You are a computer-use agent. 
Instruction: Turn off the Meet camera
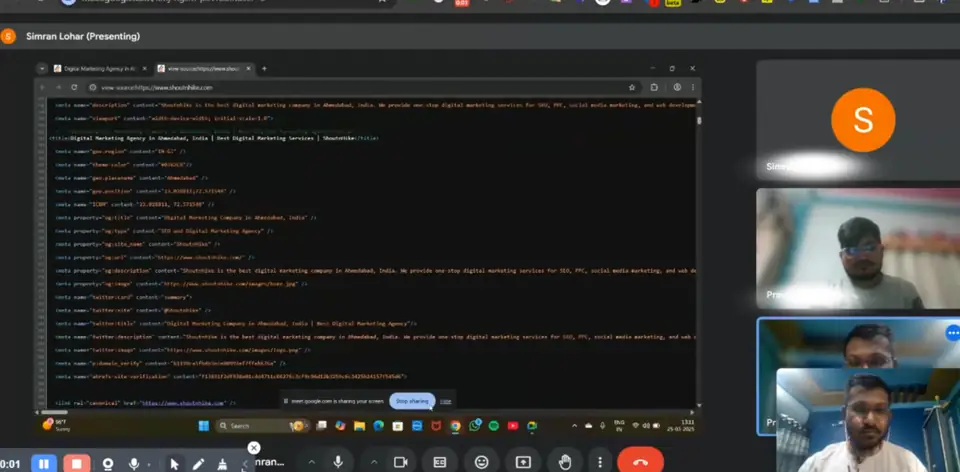400,462
